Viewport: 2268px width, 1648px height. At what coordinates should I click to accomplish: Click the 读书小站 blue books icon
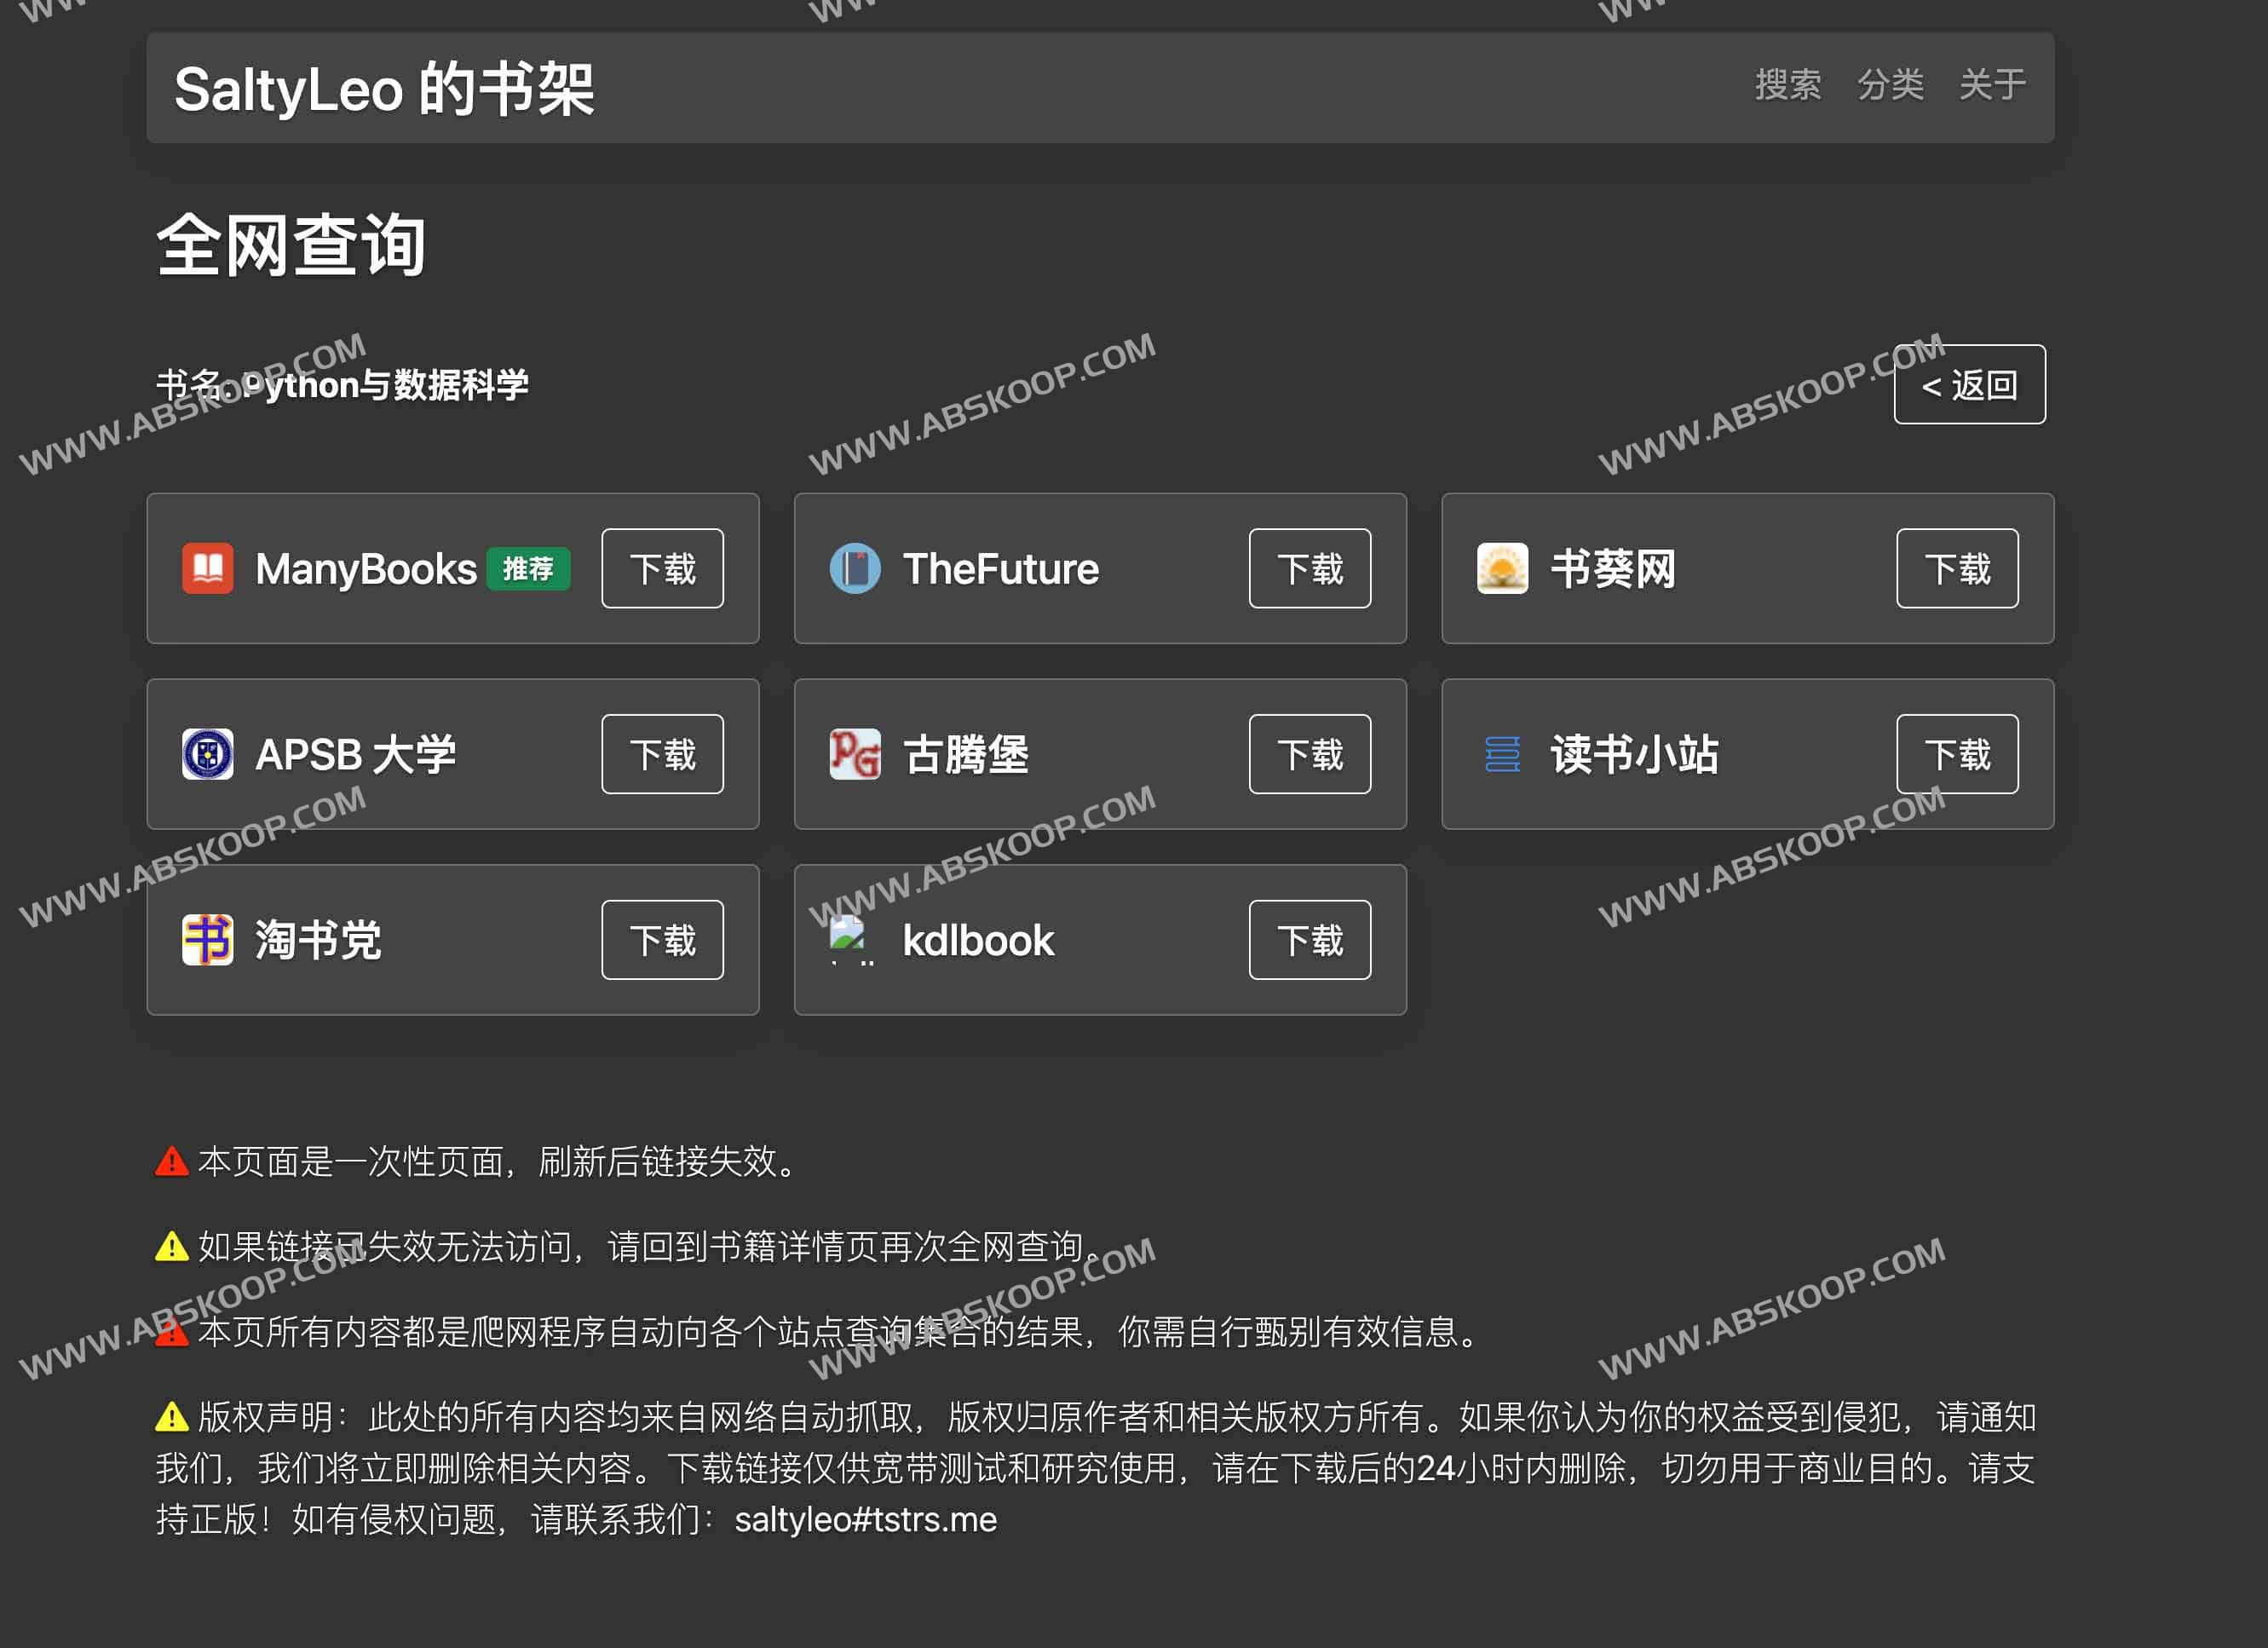tap(1502, 755)
